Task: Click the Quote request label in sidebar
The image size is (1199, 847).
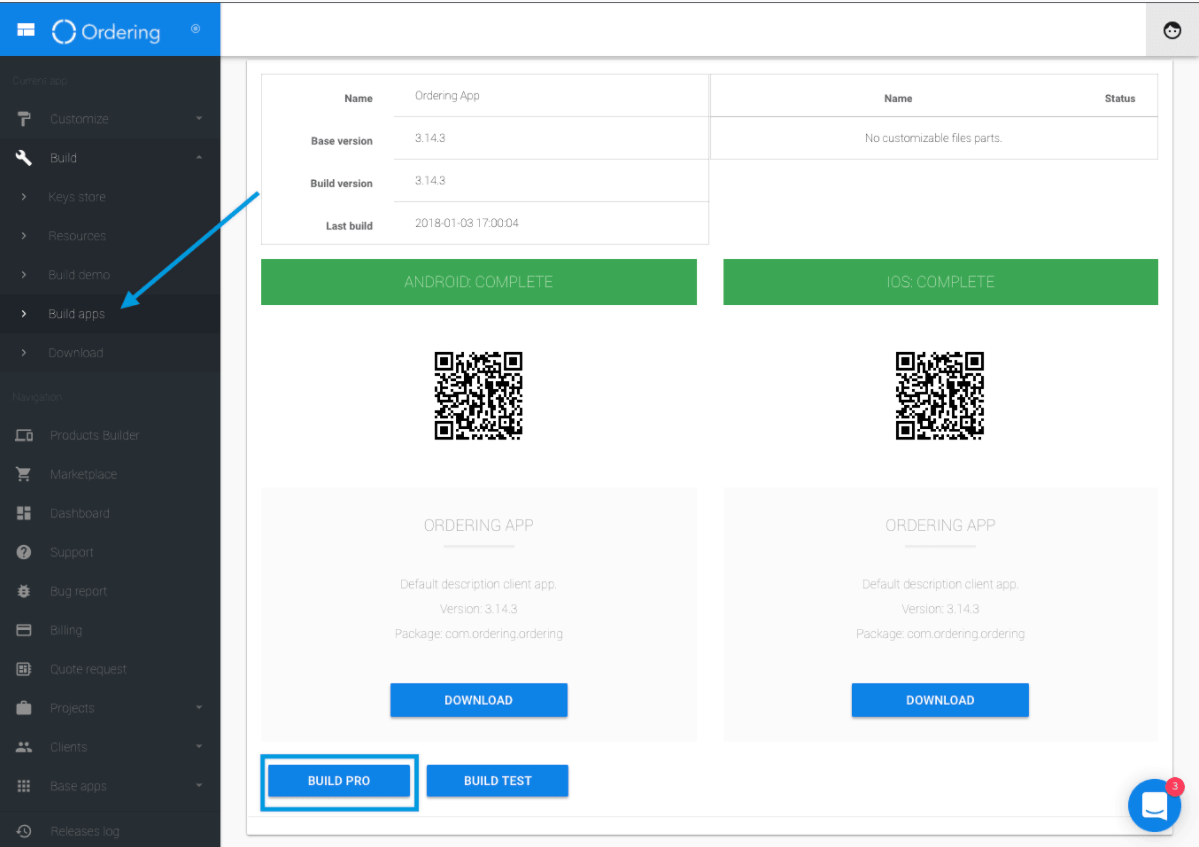Action: click(88, 670)
